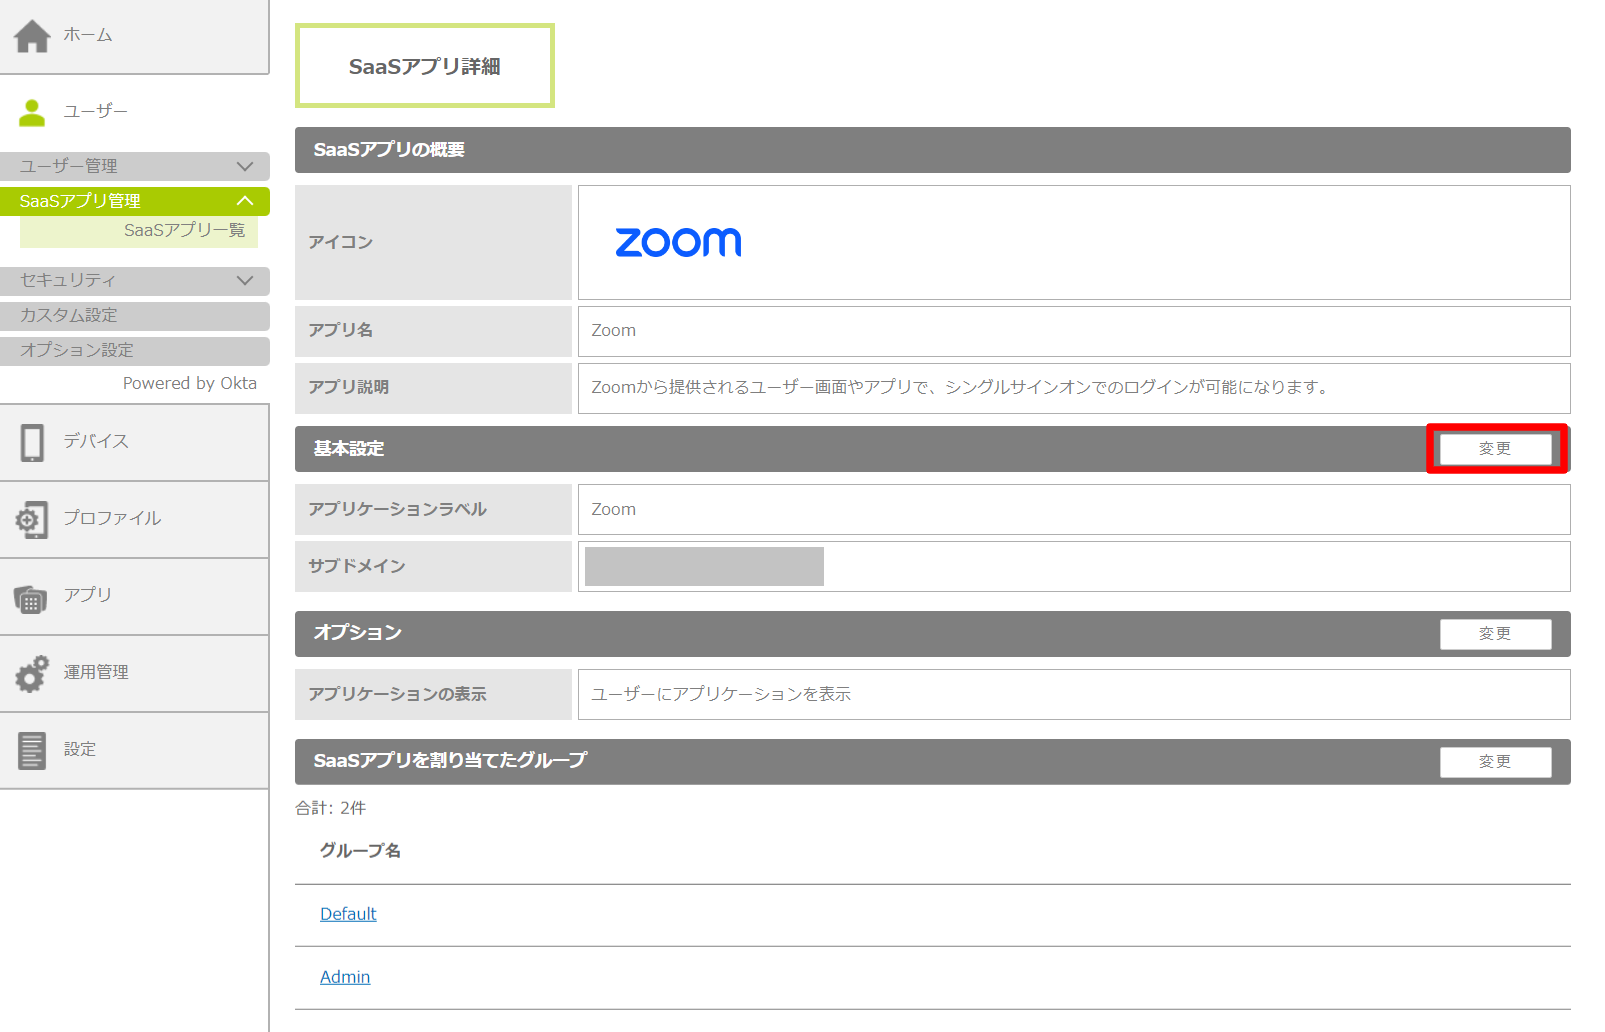Click 変更 button in 基本設定 header
1605x1032 pixels.
click(1496, 449)
